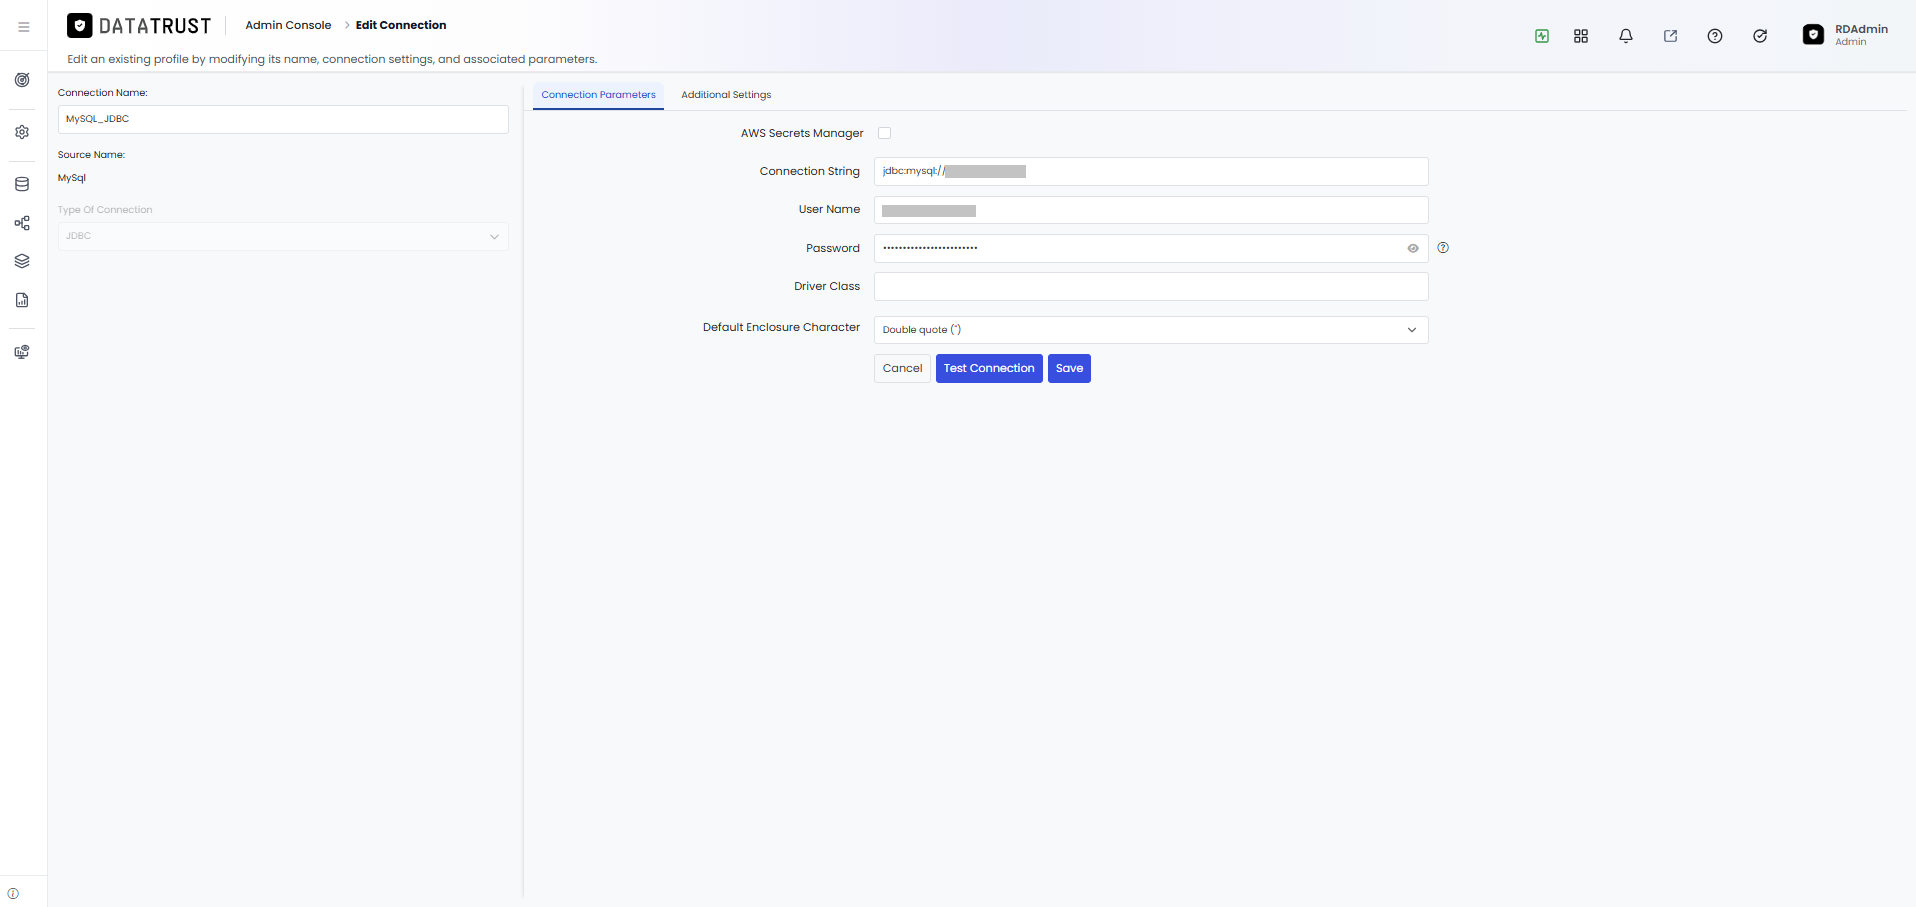Click the help icon next to Password
1916x907 pixels.
(1443, 248)
